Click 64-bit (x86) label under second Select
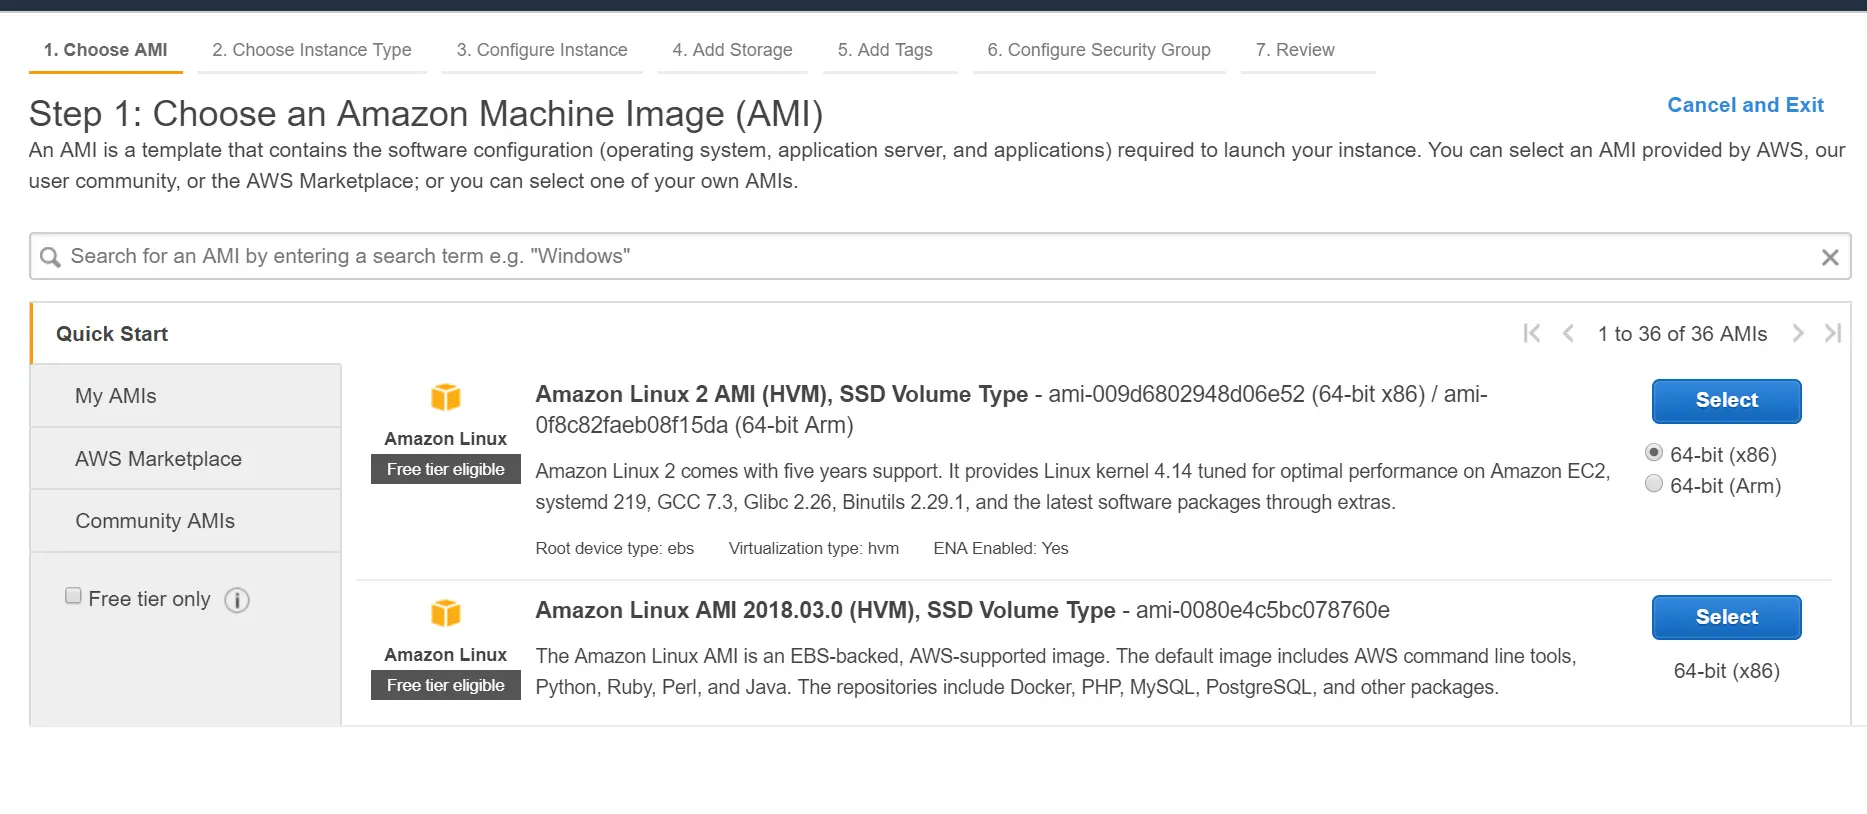The height and width of the screenshot is (814, 1867). [x=1727, y=671]
